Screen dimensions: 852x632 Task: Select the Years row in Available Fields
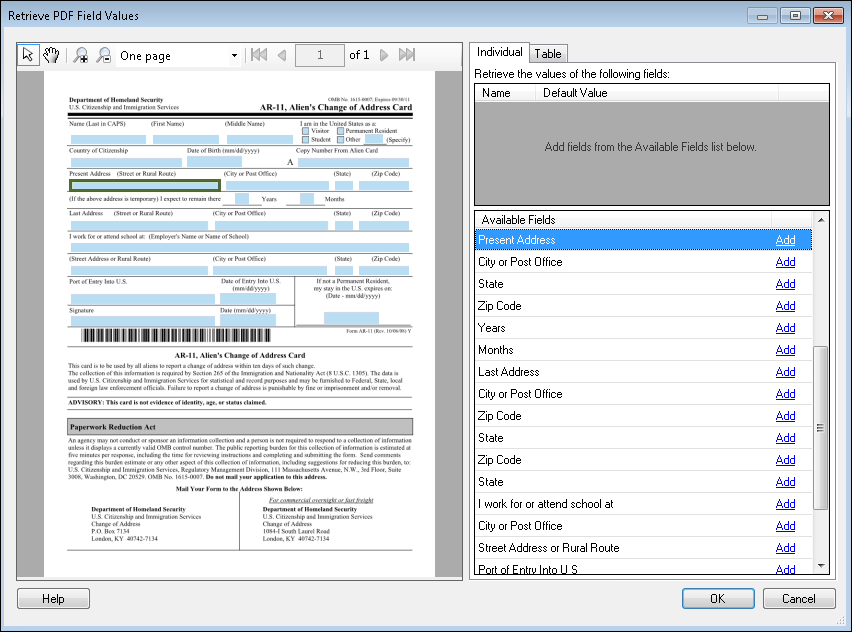(x=643, y=328)
